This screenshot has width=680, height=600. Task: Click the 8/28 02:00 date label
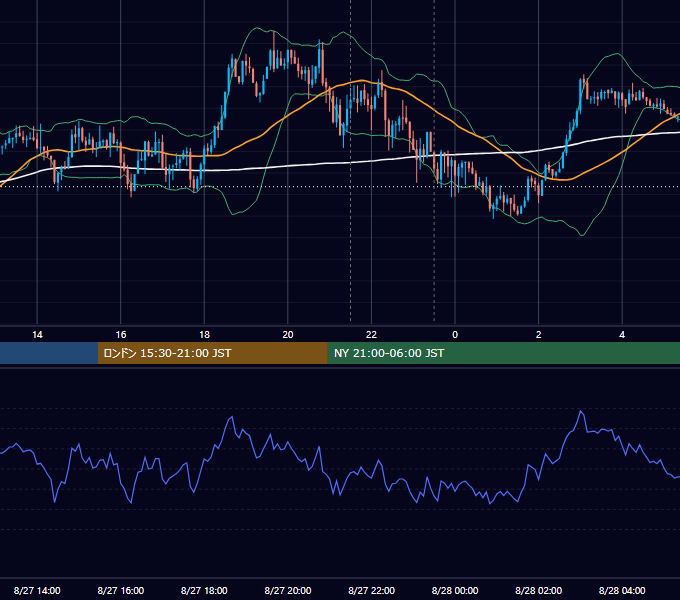(539, 590)
